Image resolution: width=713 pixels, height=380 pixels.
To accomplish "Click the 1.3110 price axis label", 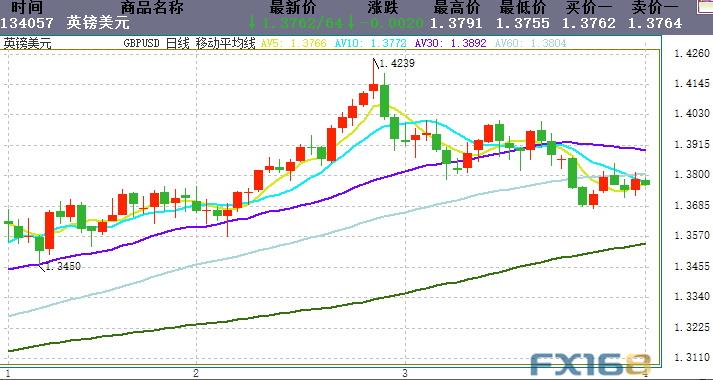I will pyautogui.click(x=691, y=358).
